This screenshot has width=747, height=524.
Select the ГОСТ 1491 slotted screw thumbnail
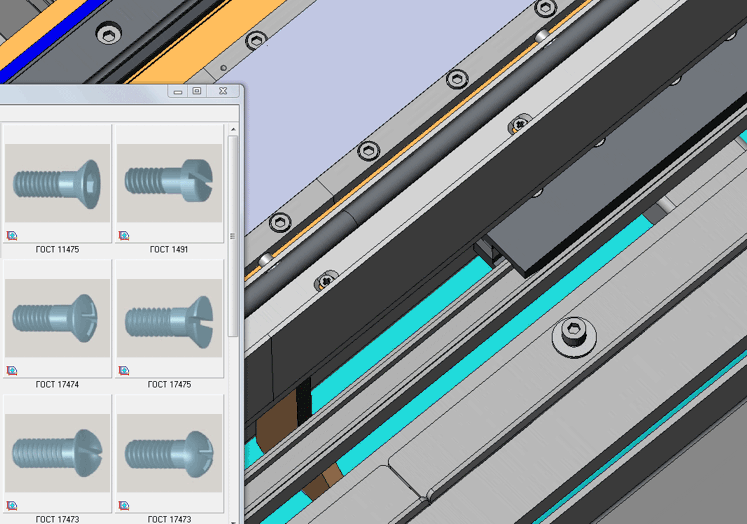click(x=169, y=184)
